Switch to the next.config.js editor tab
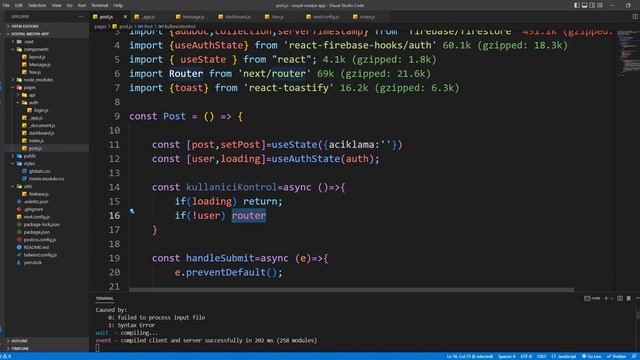Image resolution: width=640 pixels, height=360 pixels. [326, 17]
